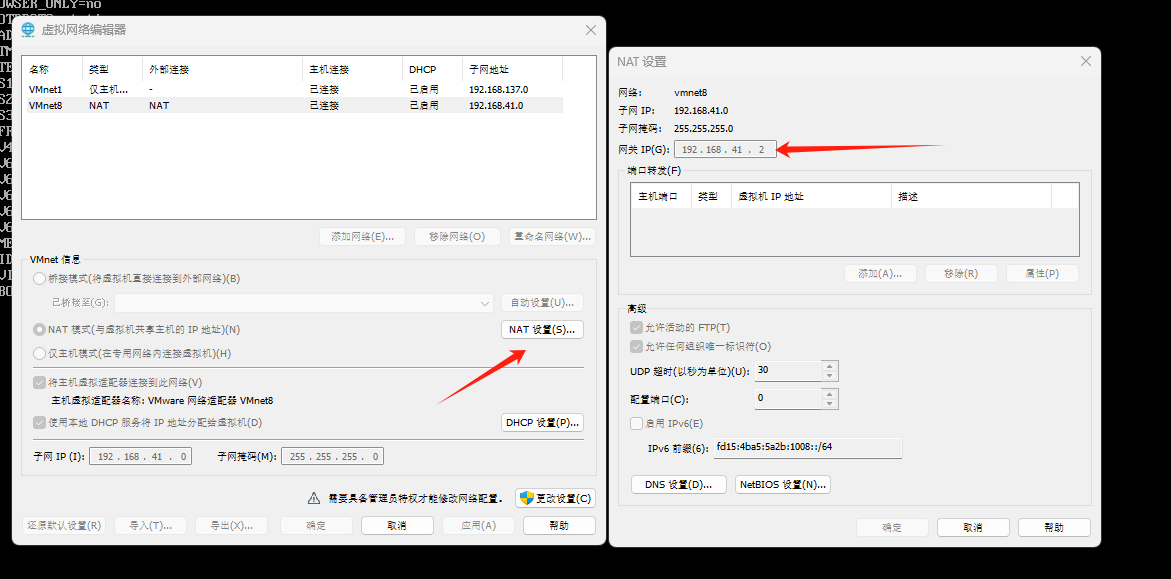Viewport: 1171px width, 579px height.
Task: Click 移除(R) in port forwarding
Action: point(961,273)
